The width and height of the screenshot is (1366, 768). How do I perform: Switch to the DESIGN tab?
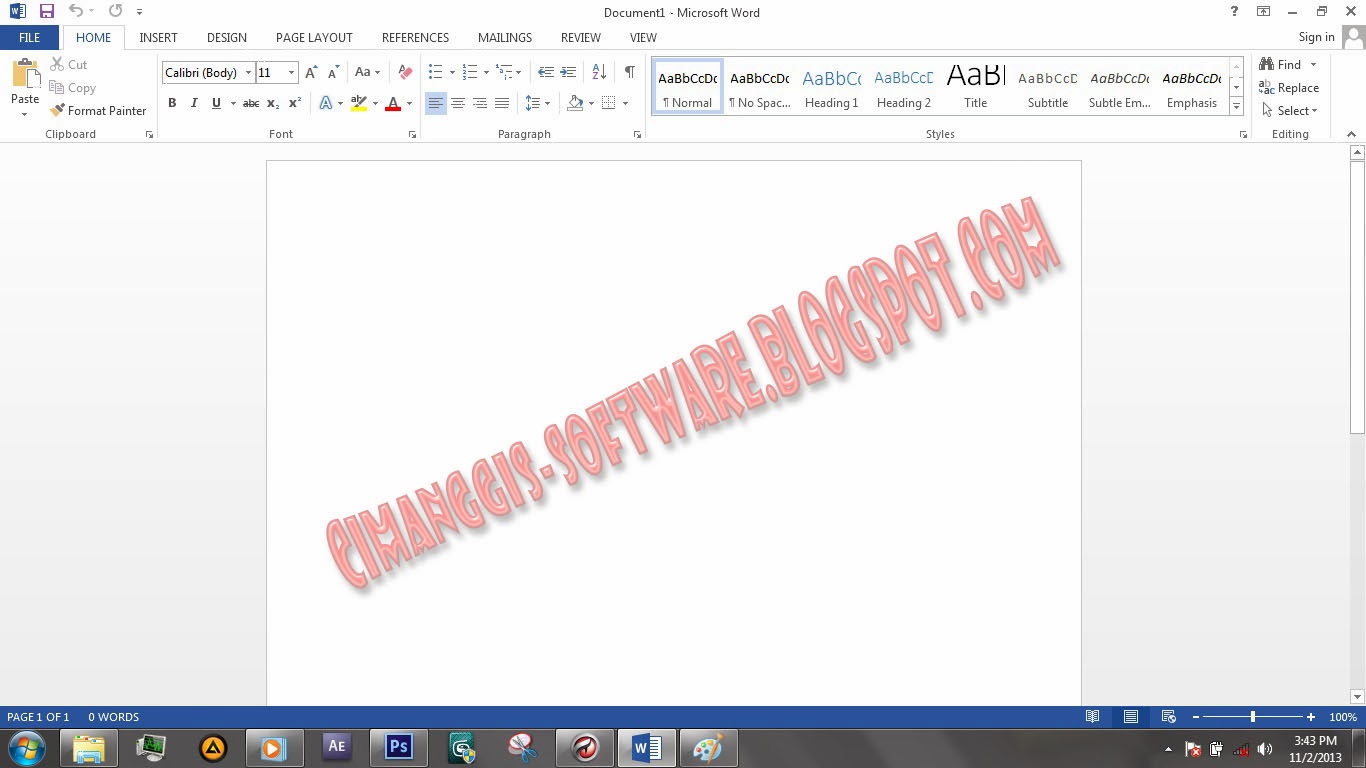[x=227, y=37]
